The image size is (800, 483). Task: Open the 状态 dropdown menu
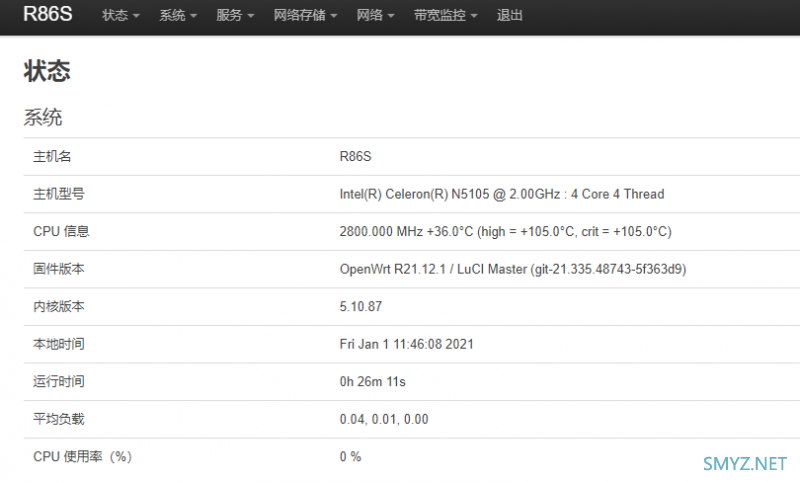(120, 16)
